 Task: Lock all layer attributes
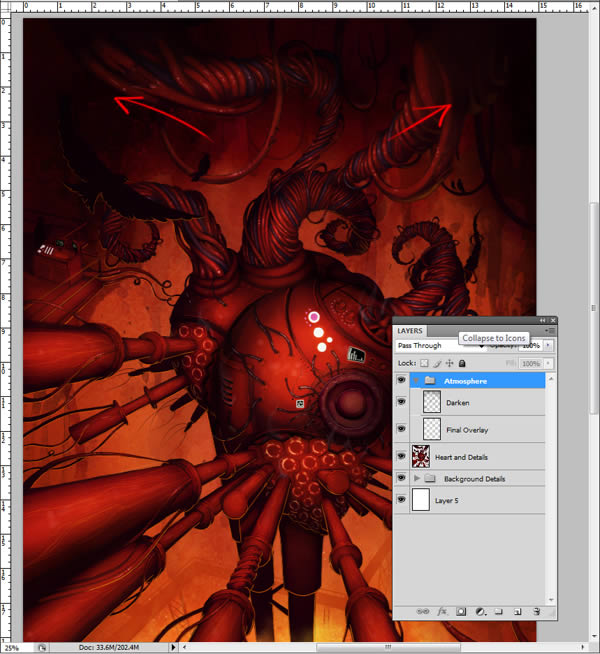click(462, 363)
